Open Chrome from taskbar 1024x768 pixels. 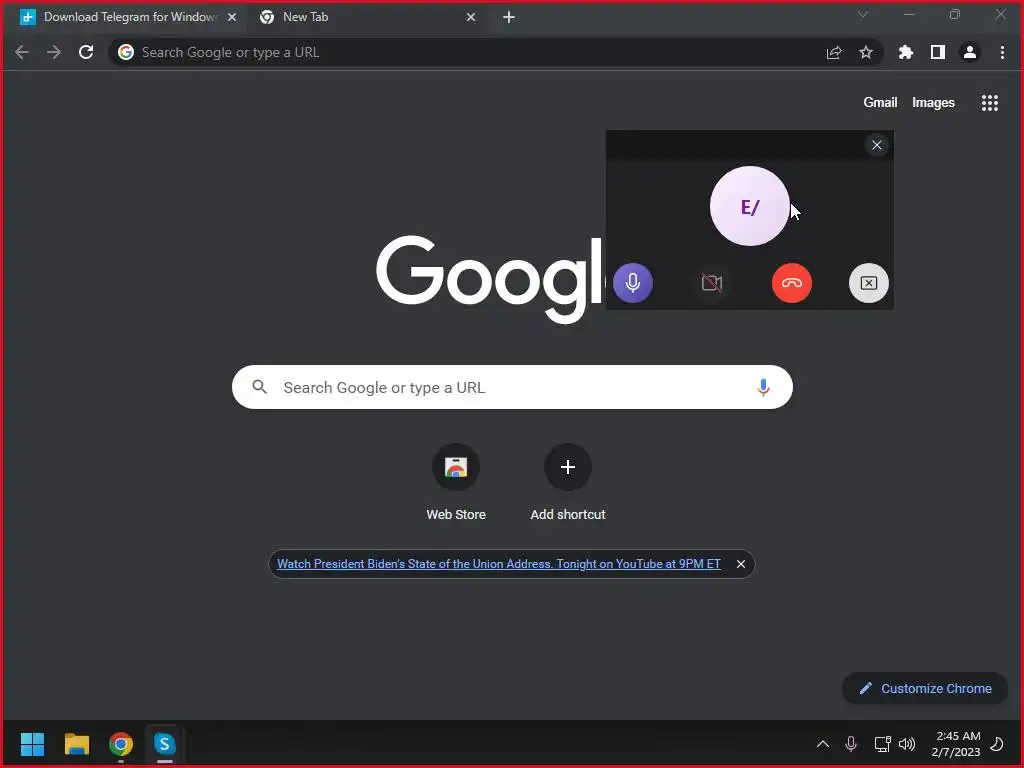[x=121, y=744]
